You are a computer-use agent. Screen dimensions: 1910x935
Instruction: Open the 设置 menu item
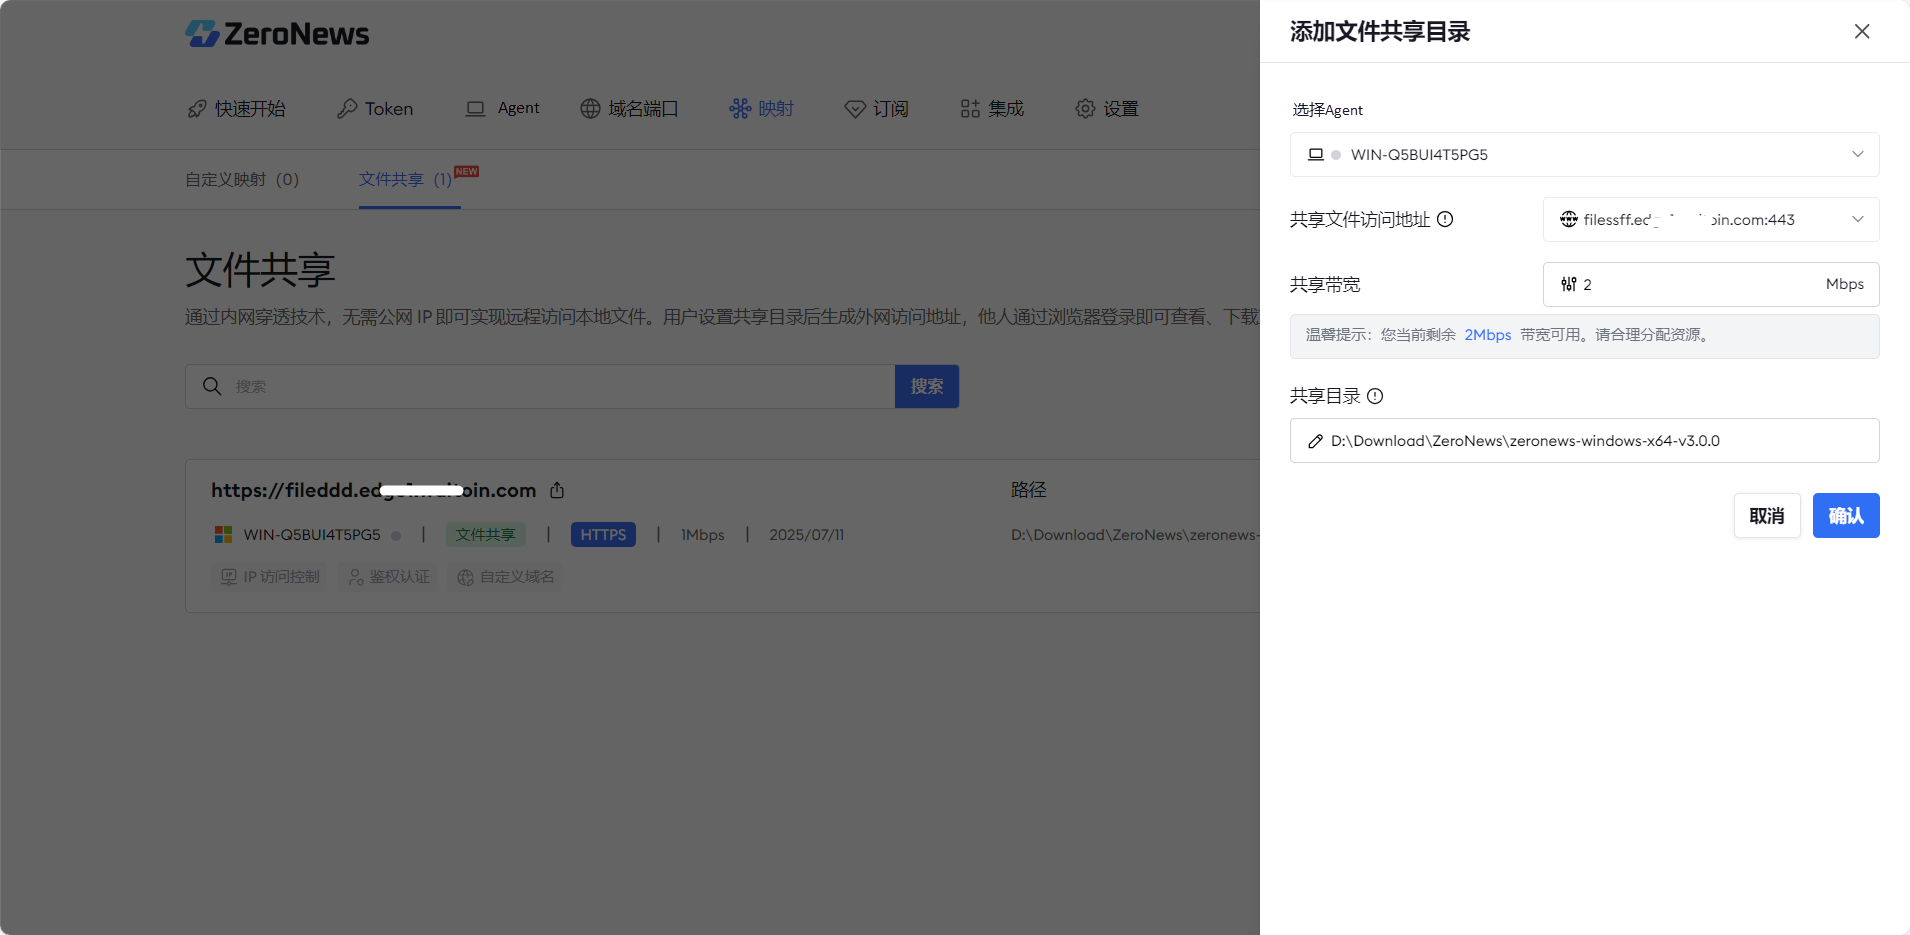click(x=1107, y=109)
